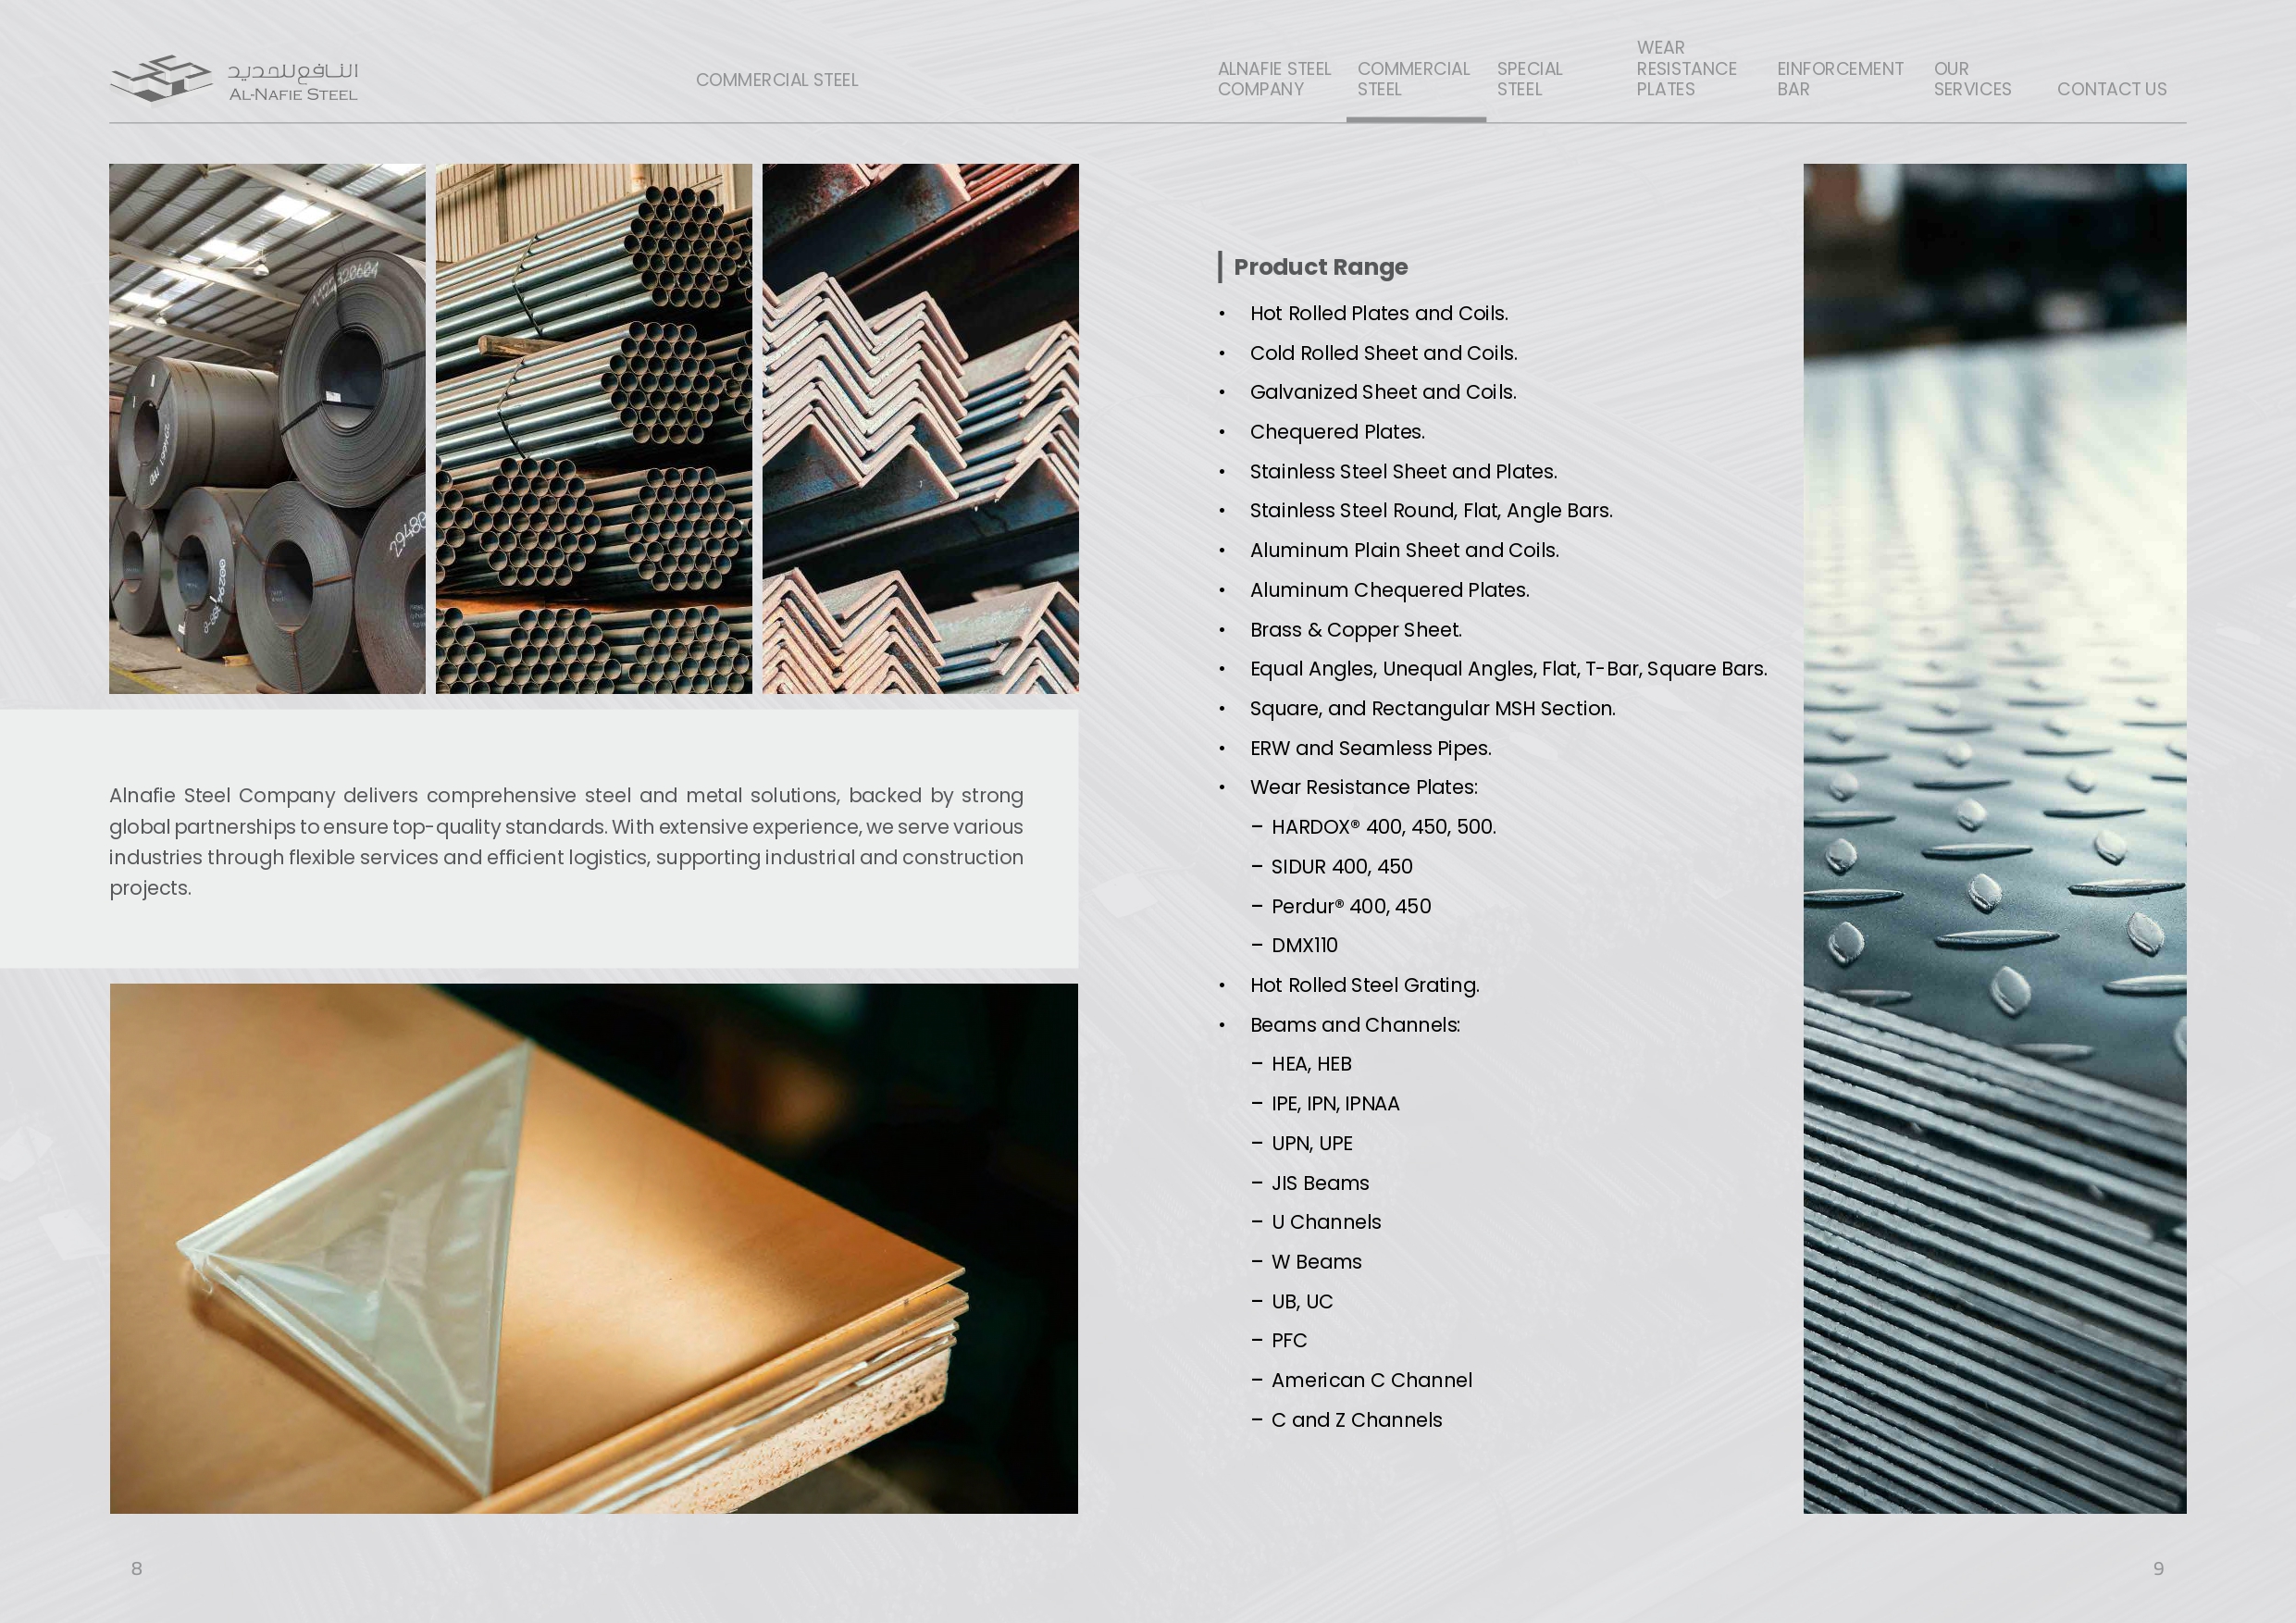The height and width of the screenshot is (1623, 2296).
Task: Navigate to the Einforcement Bar tab
Action: point(1838,79)
